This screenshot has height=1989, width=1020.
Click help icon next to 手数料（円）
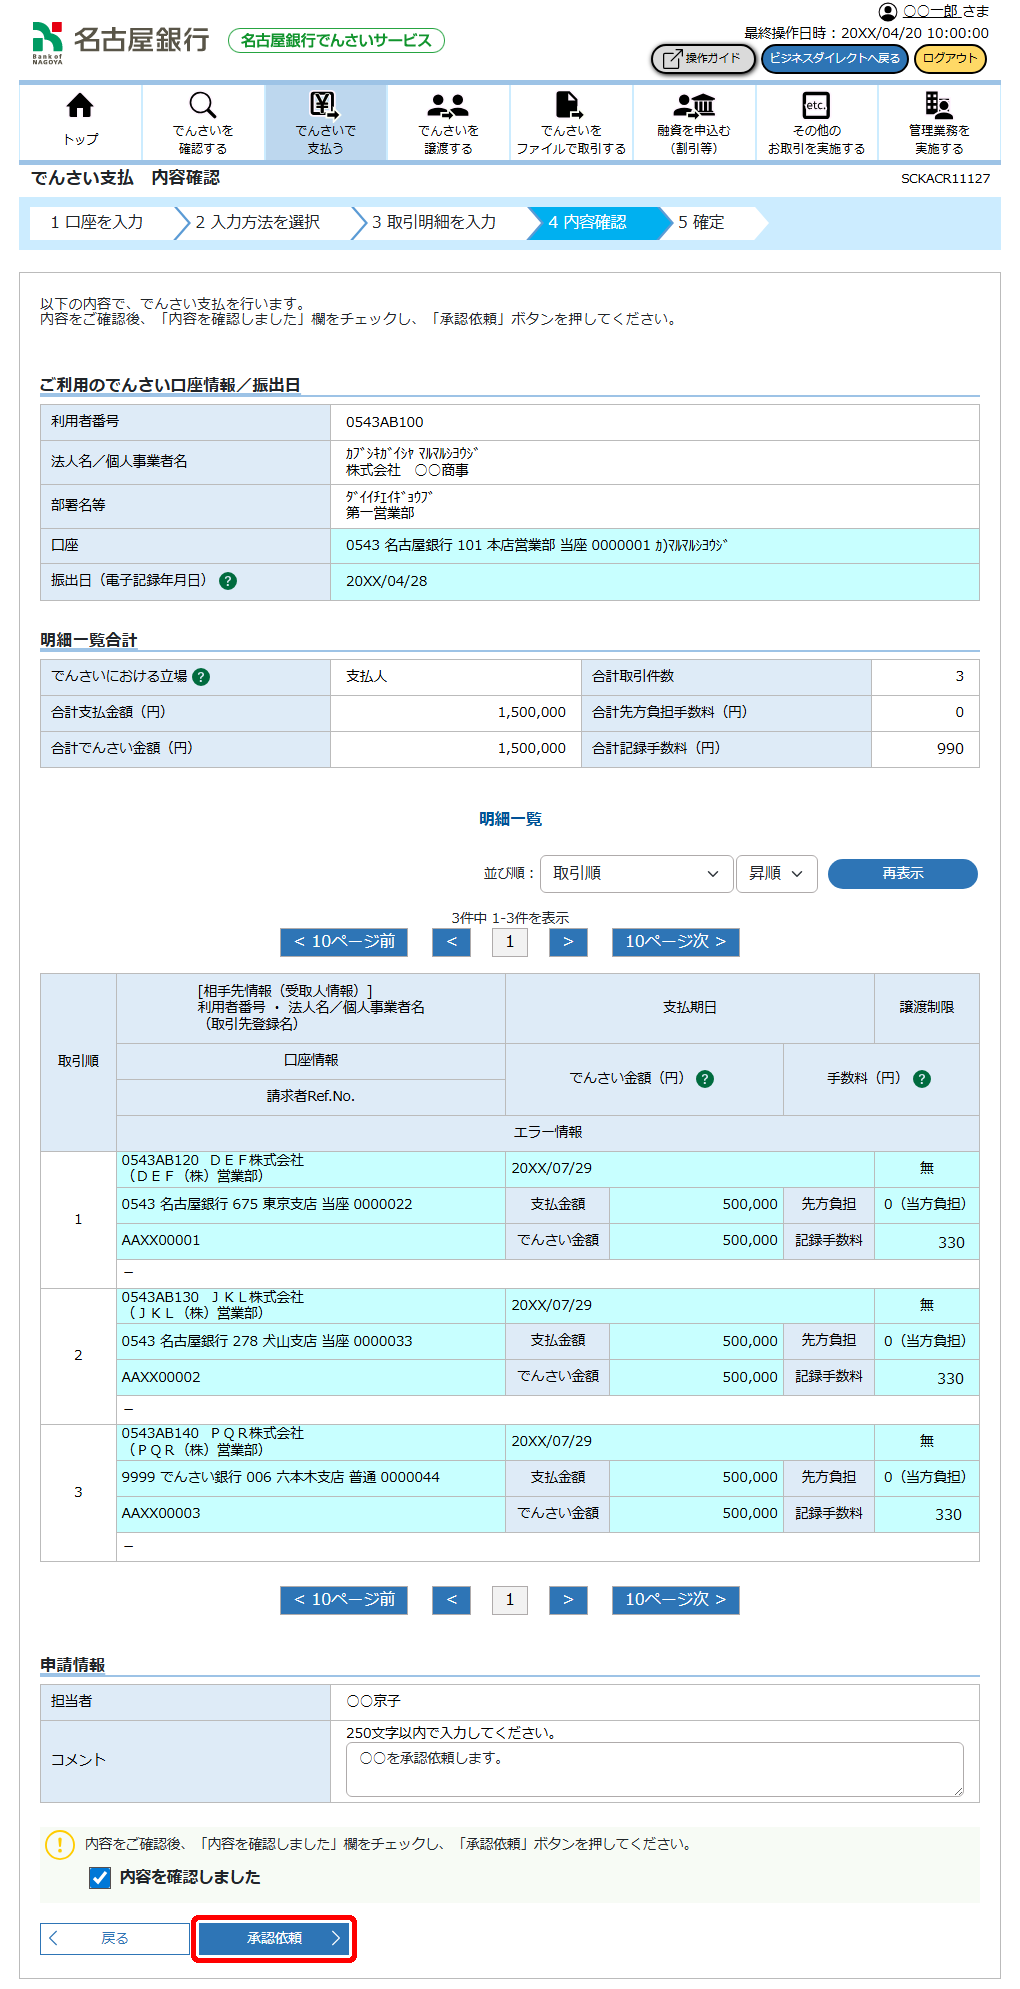[922, 1079]
